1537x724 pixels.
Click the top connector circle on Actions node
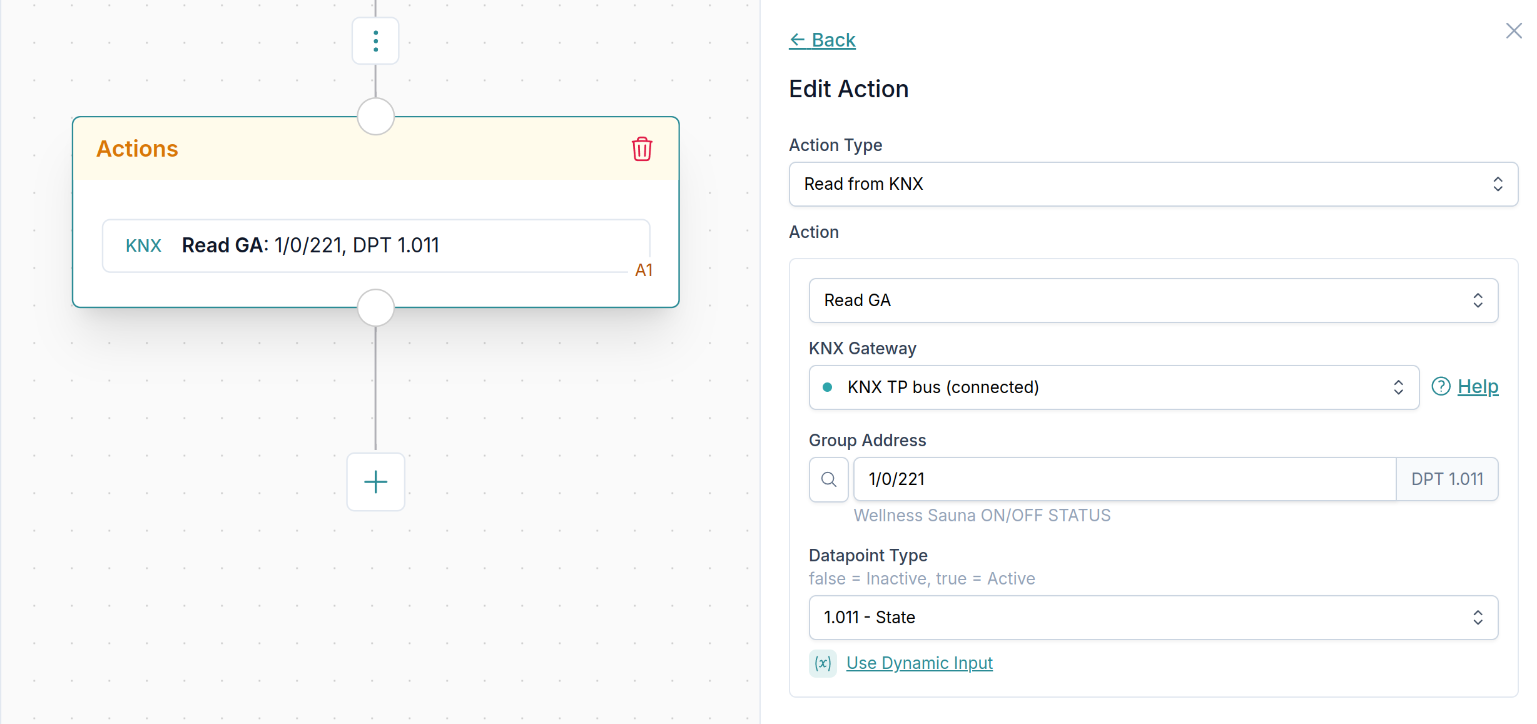375,117
